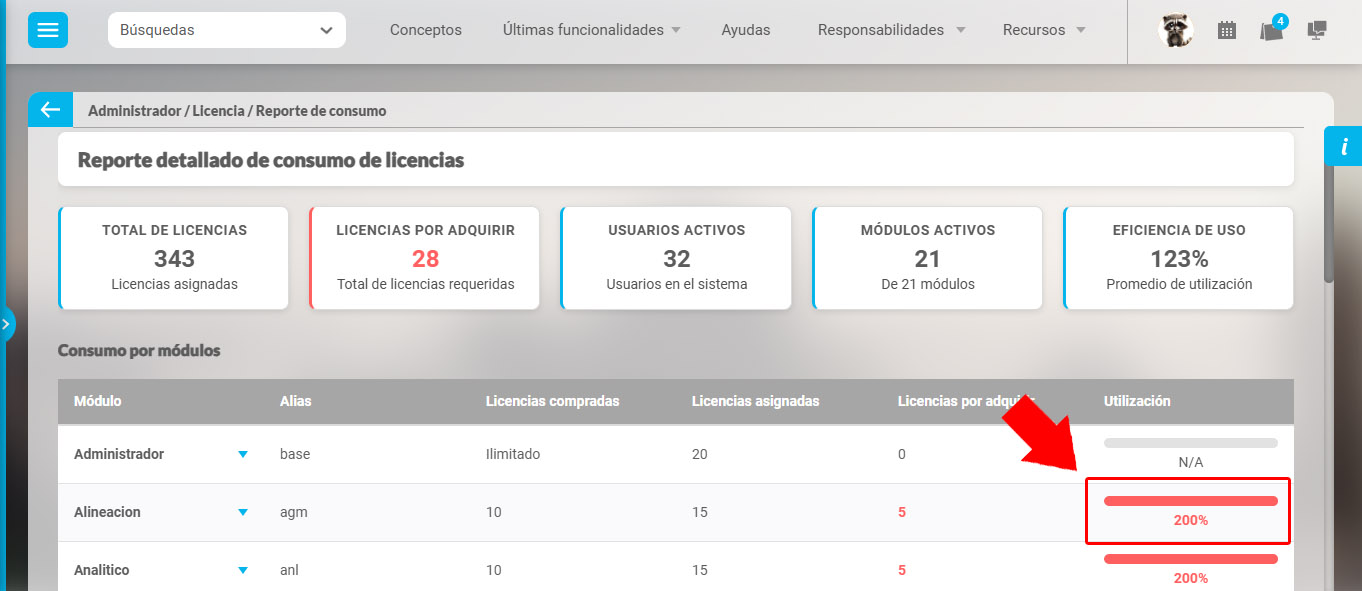Open the Recursos menu

(1037, 29)
